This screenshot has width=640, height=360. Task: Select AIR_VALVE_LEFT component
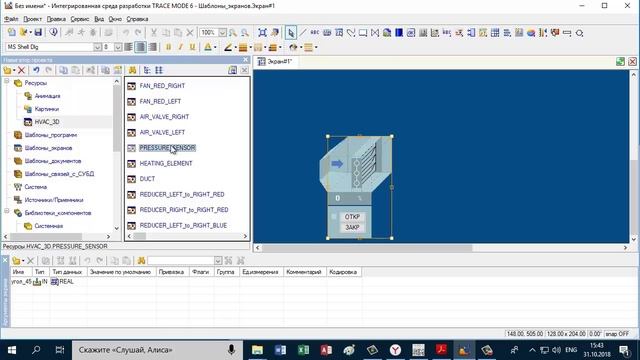pos(162,132)
